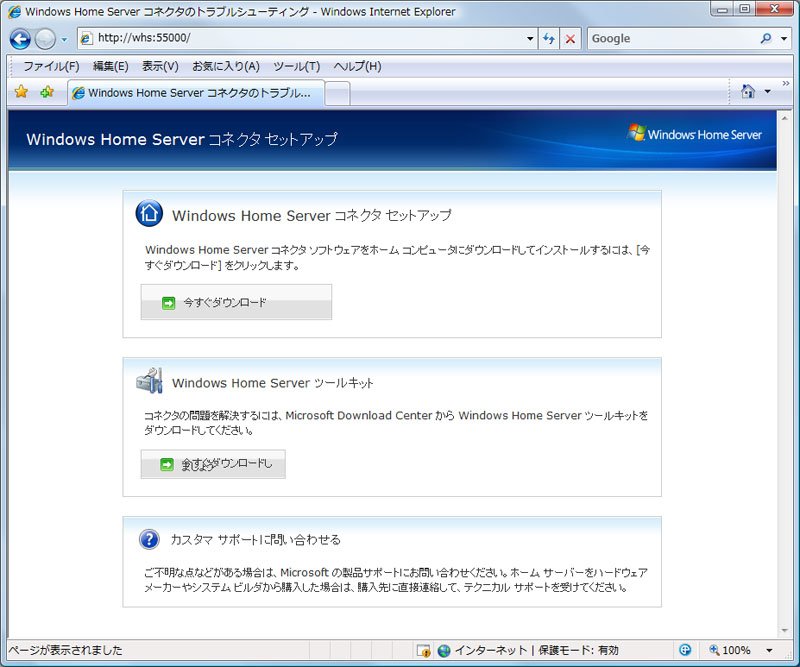Click the page icon in address bar
The image size is (800, 667).
pos(87,38)
